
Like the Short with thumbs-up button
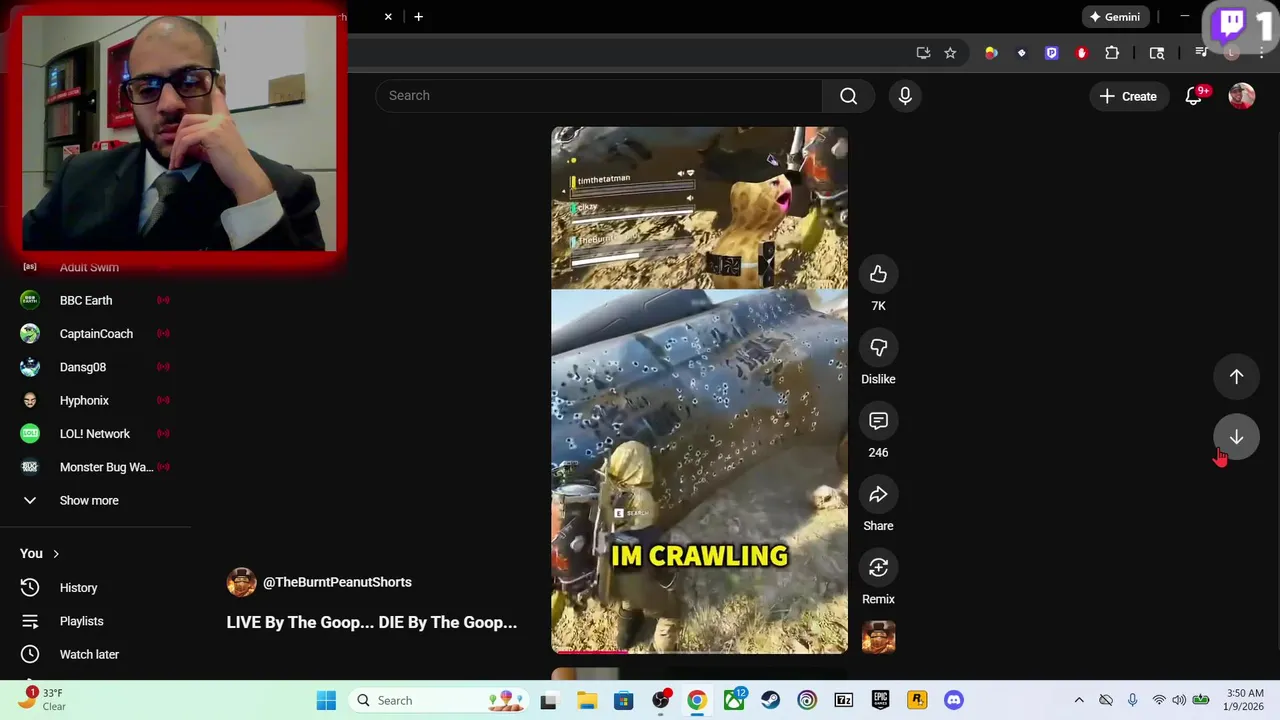coord(878,274)
